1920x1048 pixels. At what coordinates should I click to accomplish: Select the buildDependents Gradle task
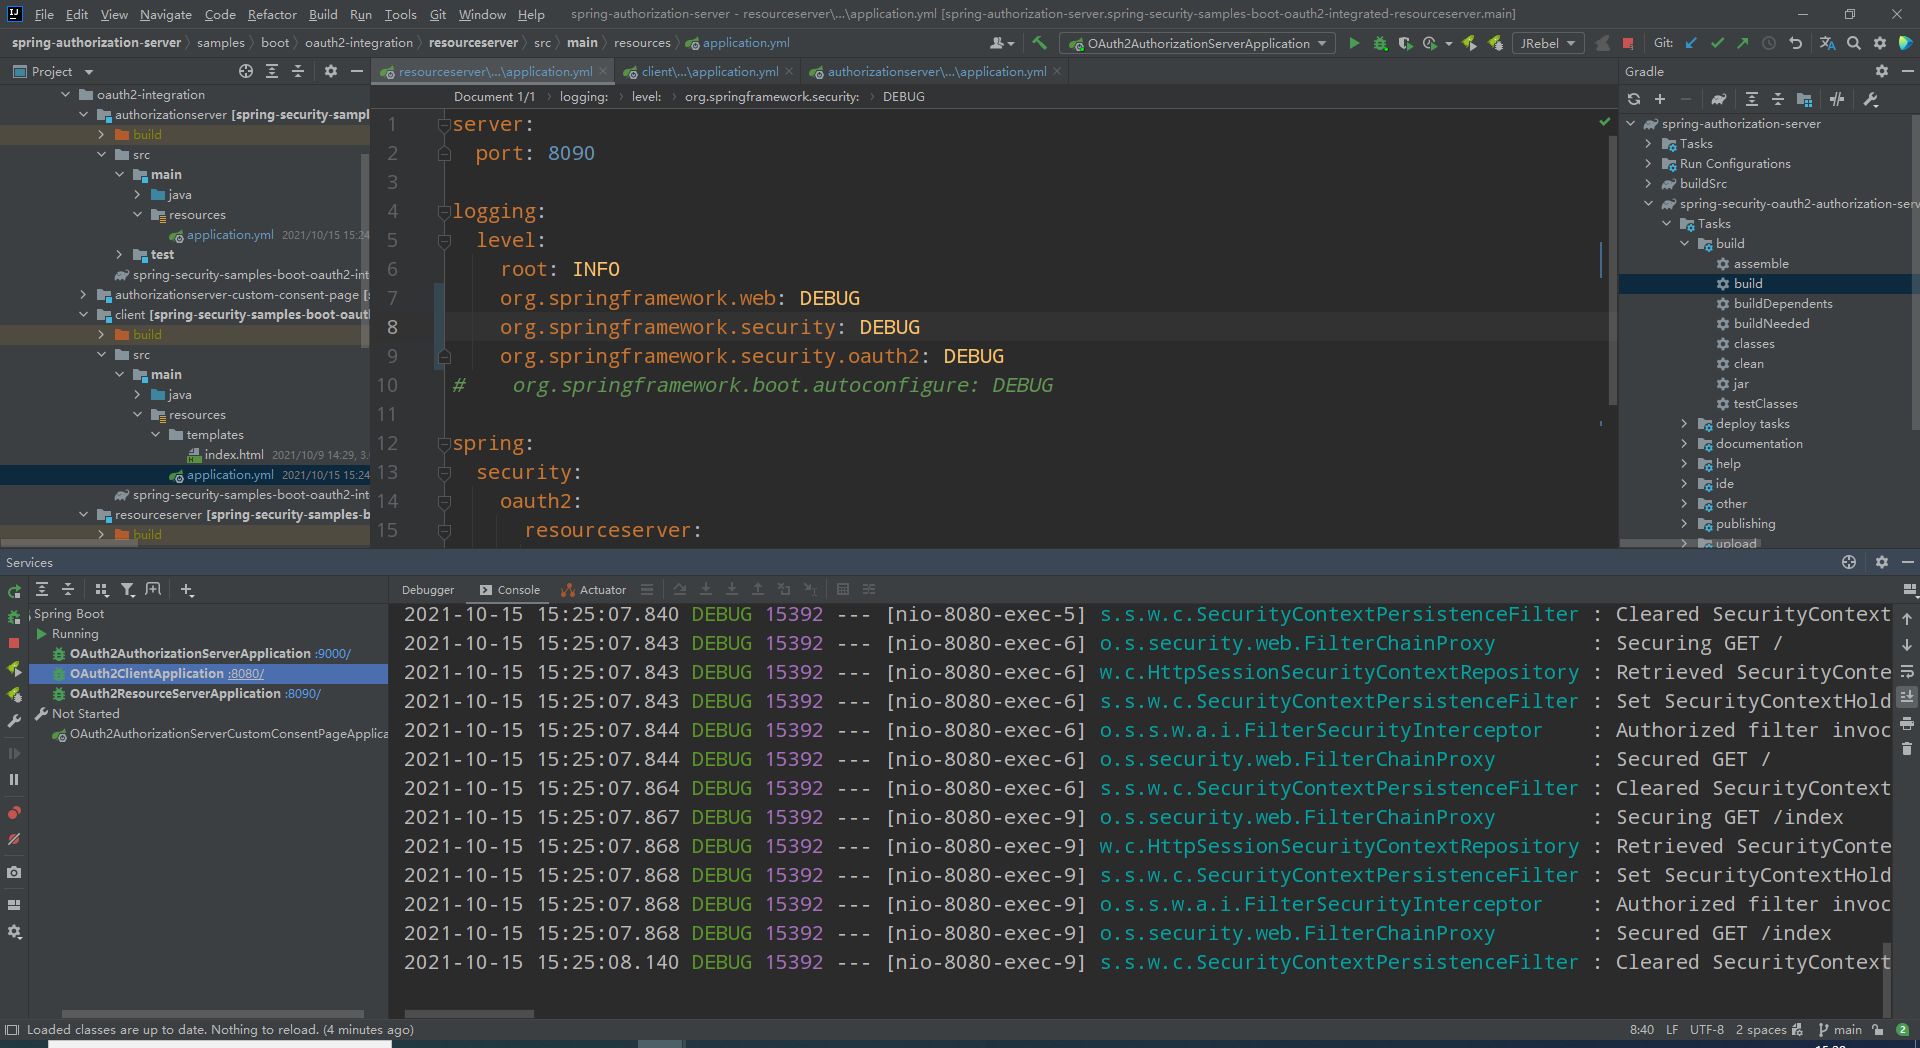1782,304
